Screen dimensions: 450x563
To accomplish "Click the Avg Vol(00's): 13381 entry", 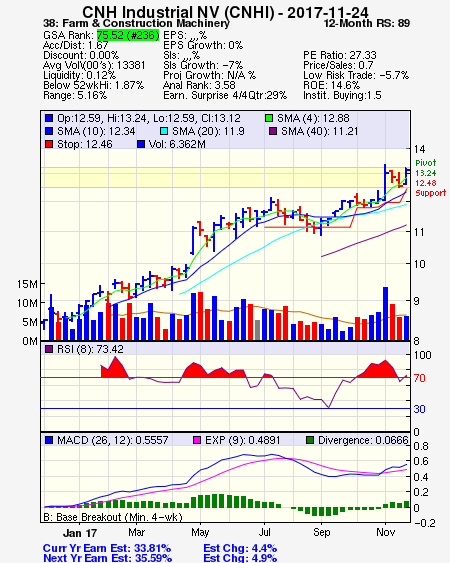I will tap(94, 65).
